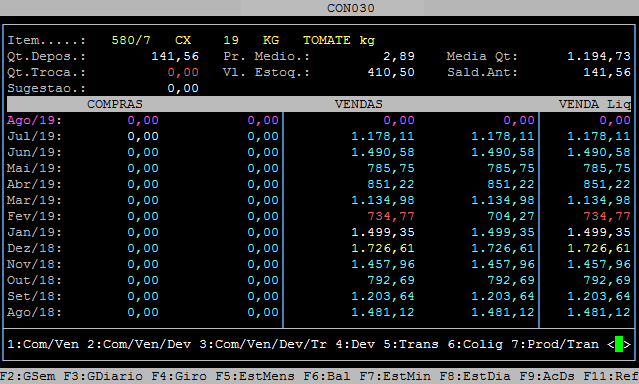Click the Jan/19 row label

[x=34, y=232]
